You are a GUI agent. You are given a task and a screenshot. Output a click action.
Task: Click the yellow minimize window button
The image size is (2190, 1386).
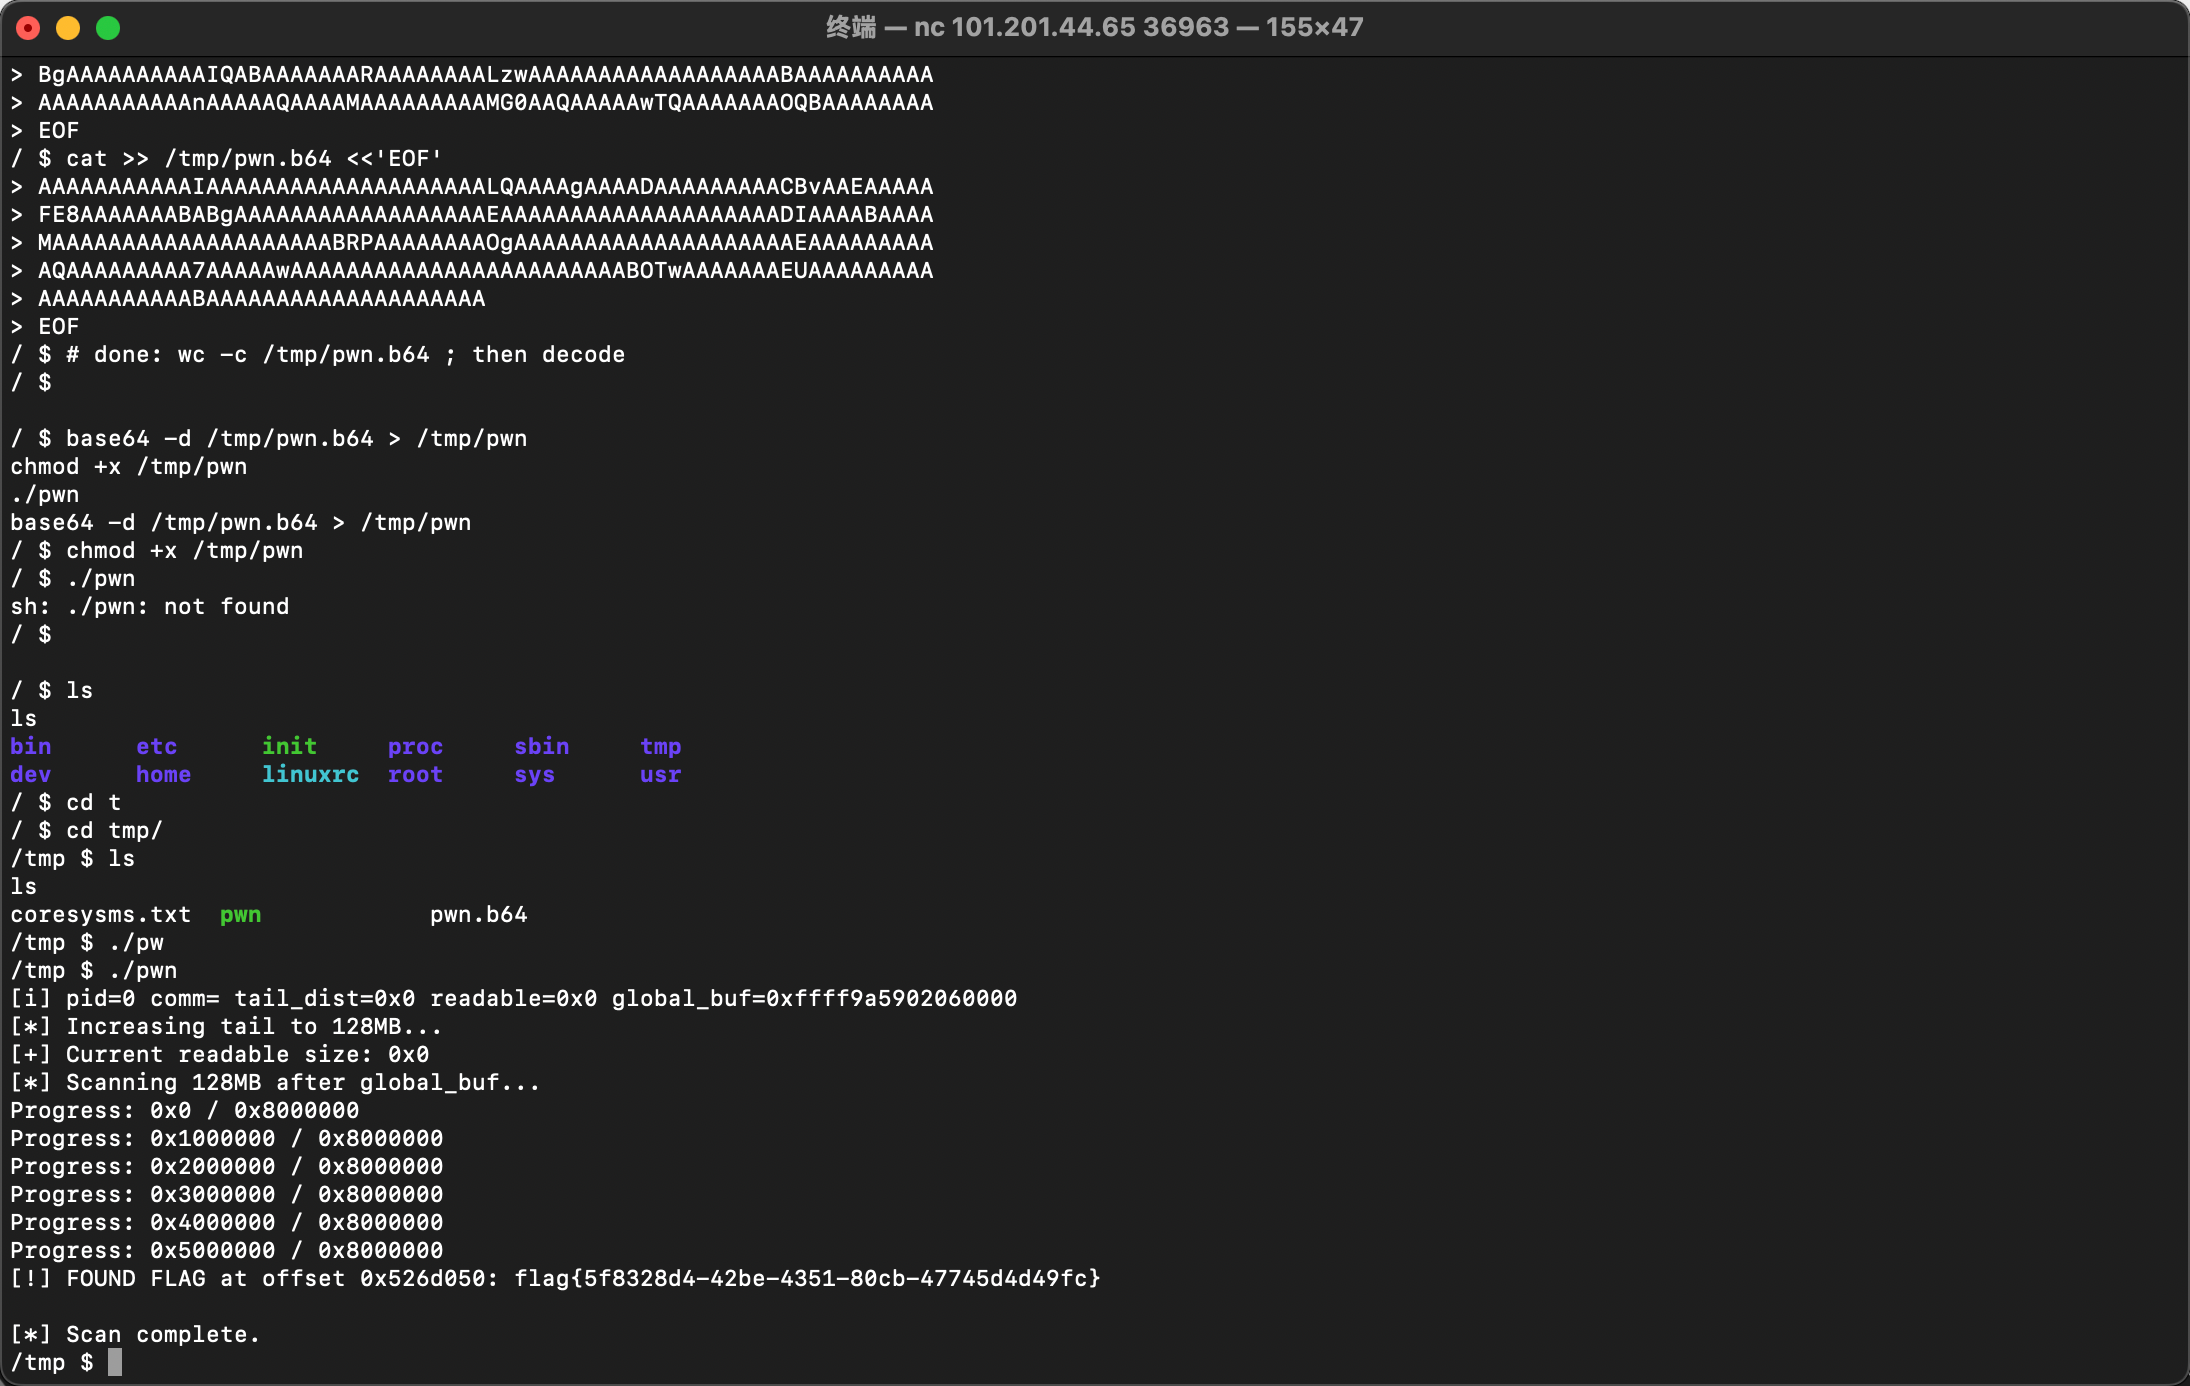pos(68,28)
